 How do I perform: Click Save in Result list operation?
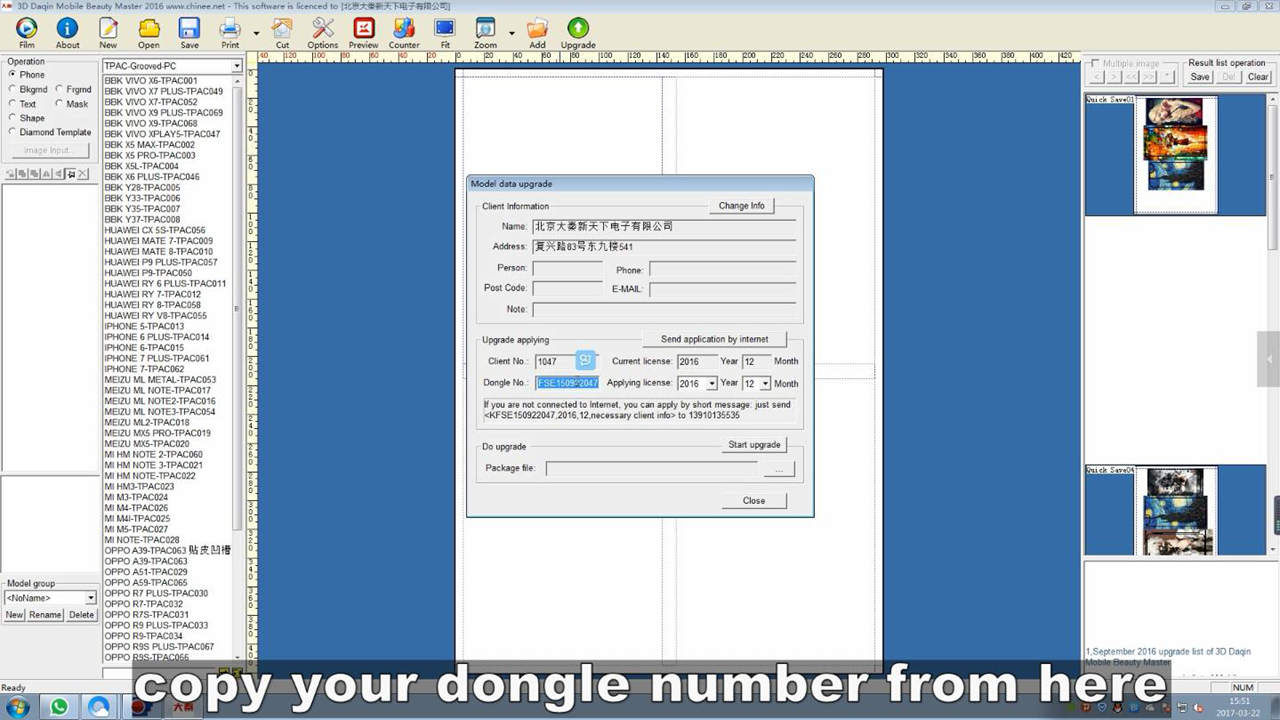click(x=1200, y=77)
